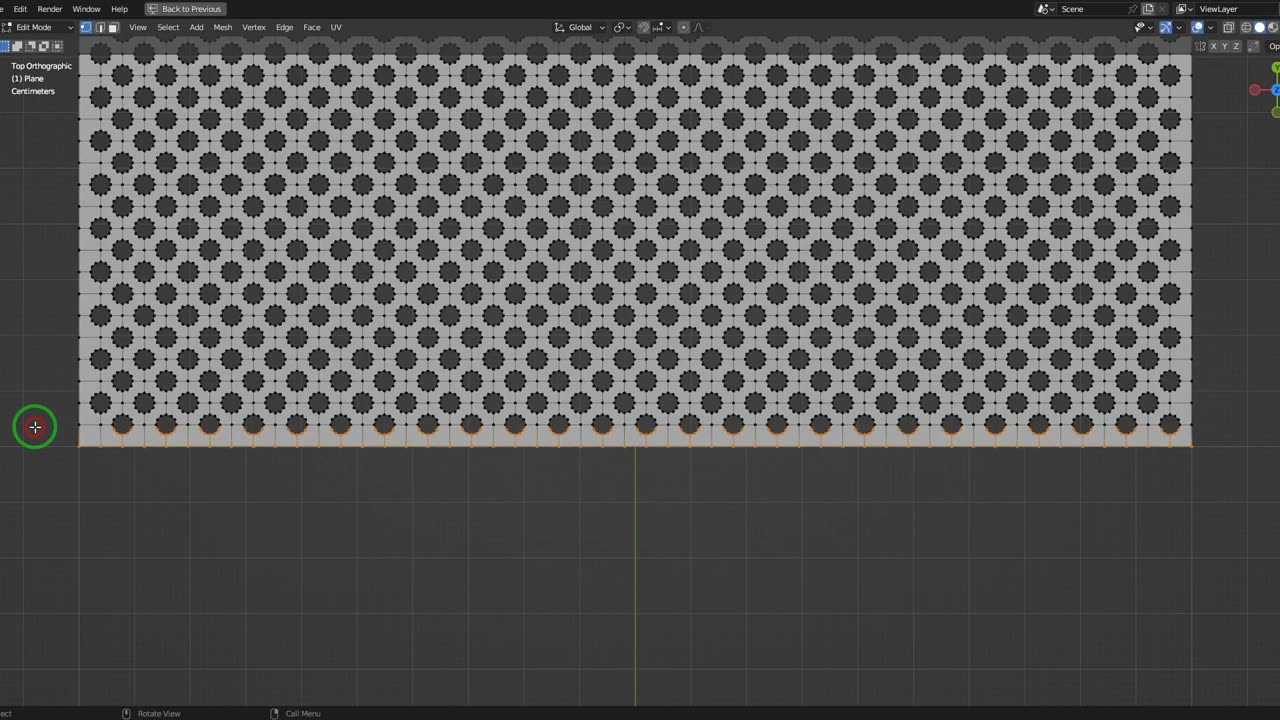Screen dimensions: 1280x720
Task: Open object visibility and selectability dropdown
Action: pos(1144,27)
